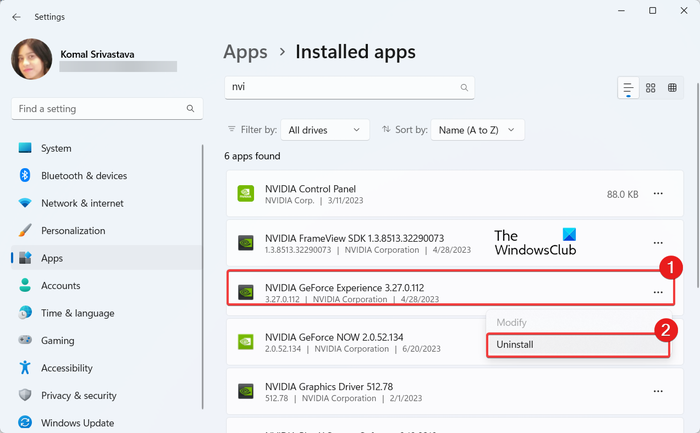
Task: Switch to grid view layout
Action: (651, 88)
